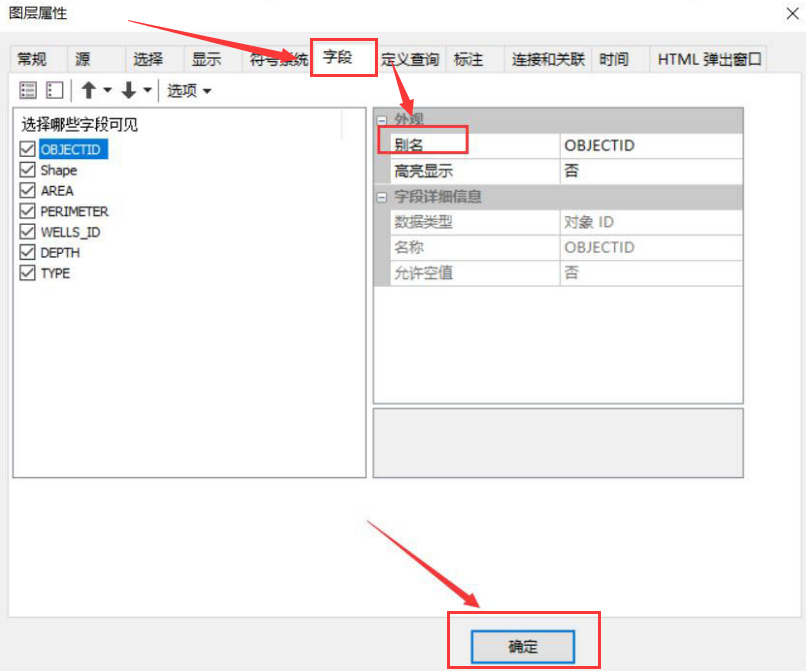Open the dropdown beside the up arrow
The image size is (806, 671).
coord(106,90)
